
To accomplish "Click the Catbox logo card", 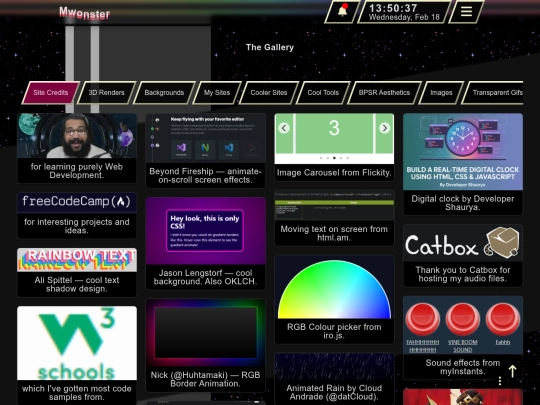I will point(463,243).
